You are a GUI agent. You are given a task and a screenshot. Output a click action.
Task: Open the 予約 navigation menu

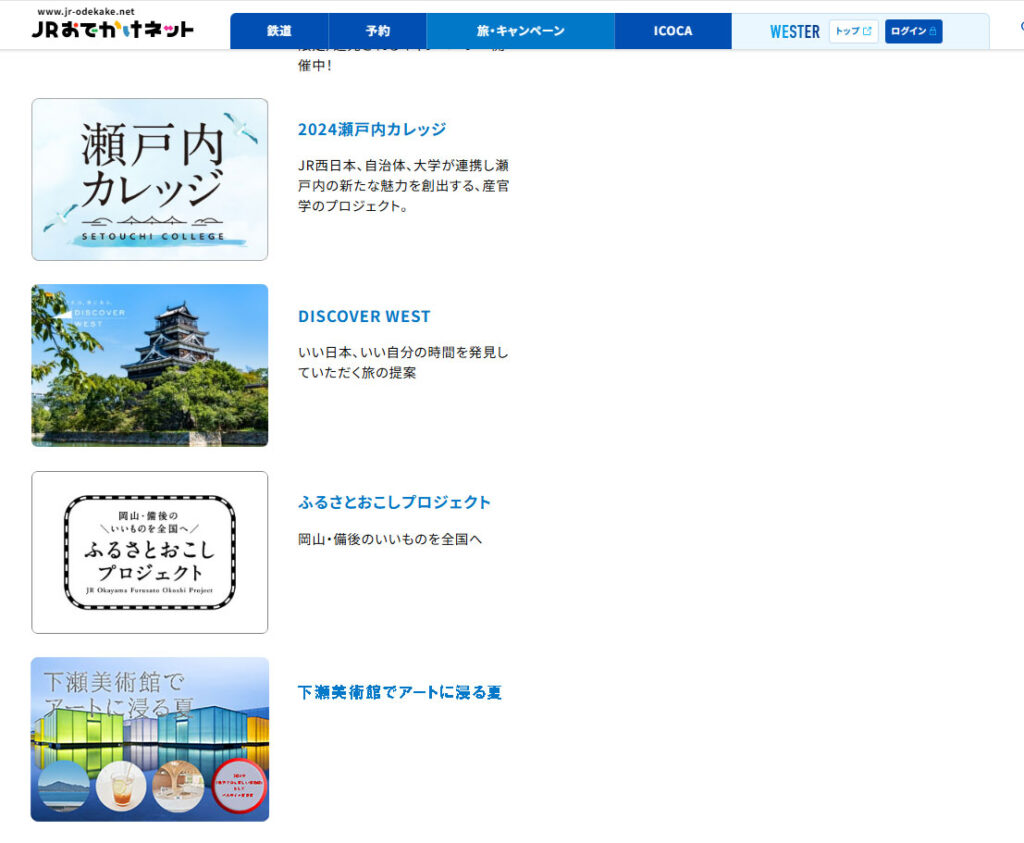point(377,31)
